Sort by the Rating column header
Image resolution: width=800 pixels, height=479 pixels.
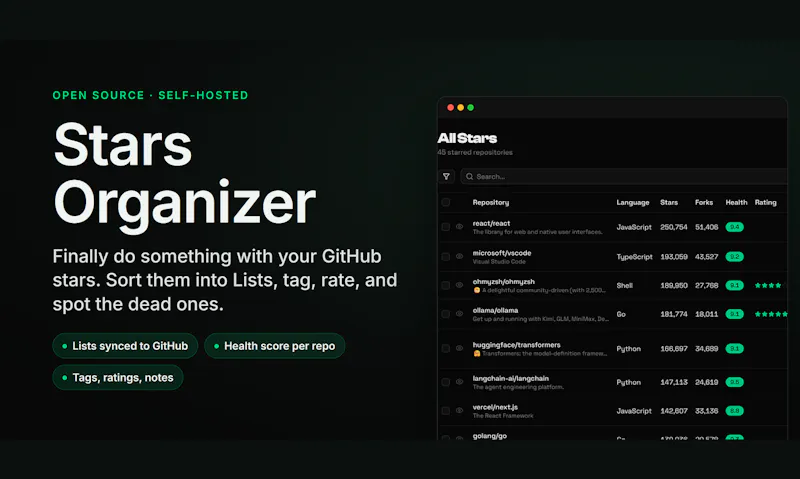[x=765, y=203]
